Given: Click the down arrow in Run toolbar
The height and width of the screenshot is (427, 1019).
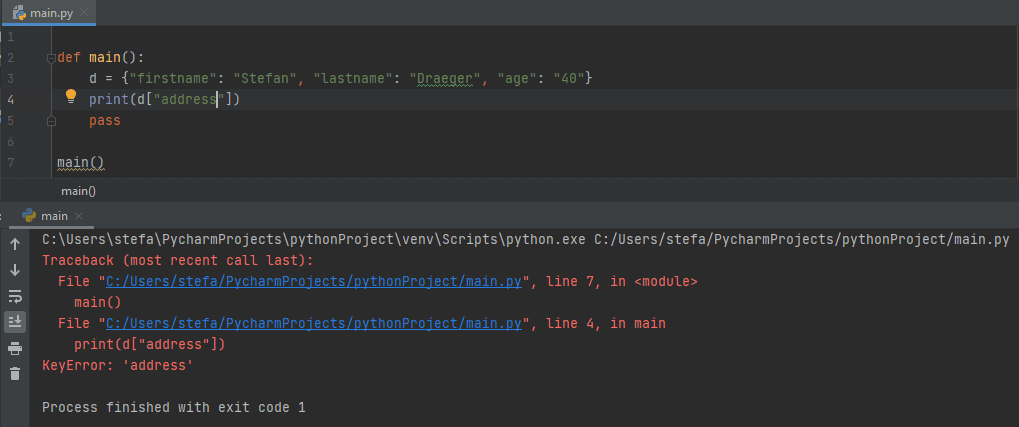Looking at the screenshot, I should point(15,270).
